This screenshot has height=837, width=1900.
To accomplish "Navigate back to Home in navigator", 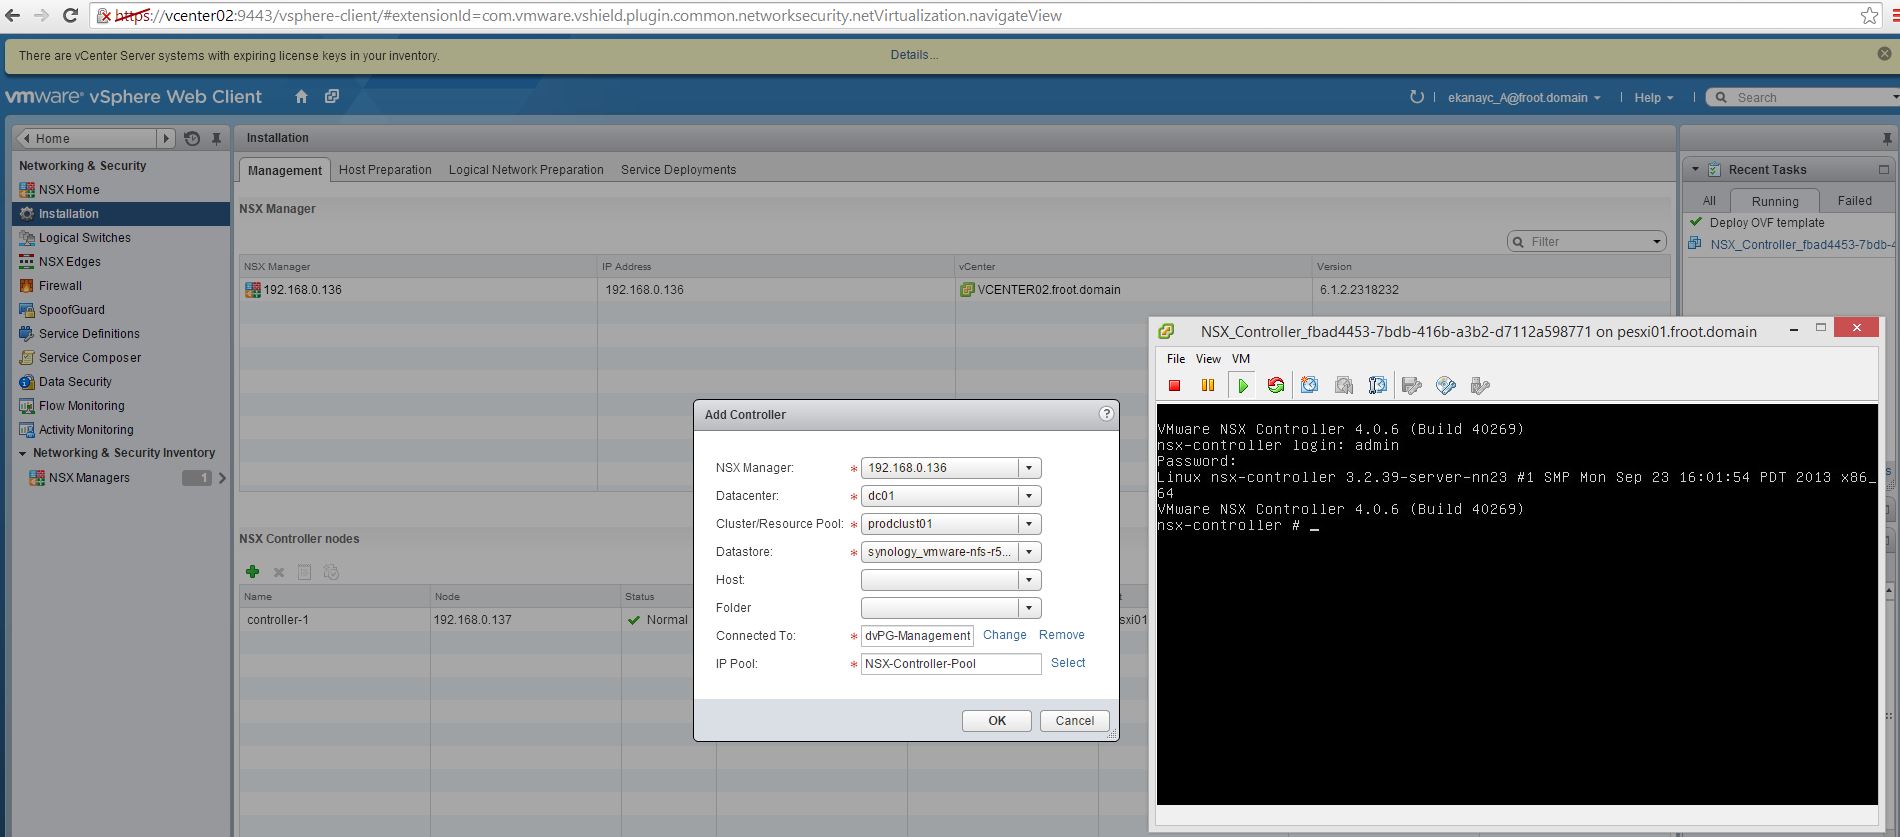I will coord(88,139).
